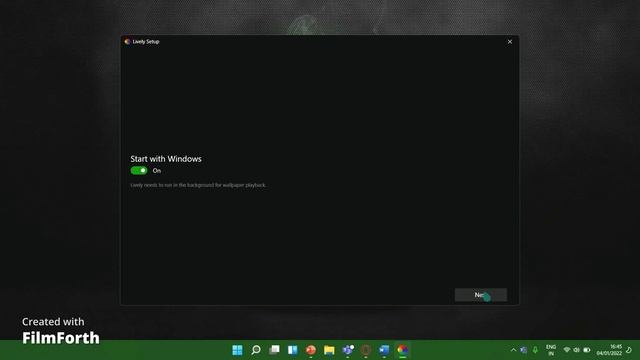This screenshot has height=360, width=640.
Task: Open Microsoft Word from the taskbar
Action: (384, 350)
